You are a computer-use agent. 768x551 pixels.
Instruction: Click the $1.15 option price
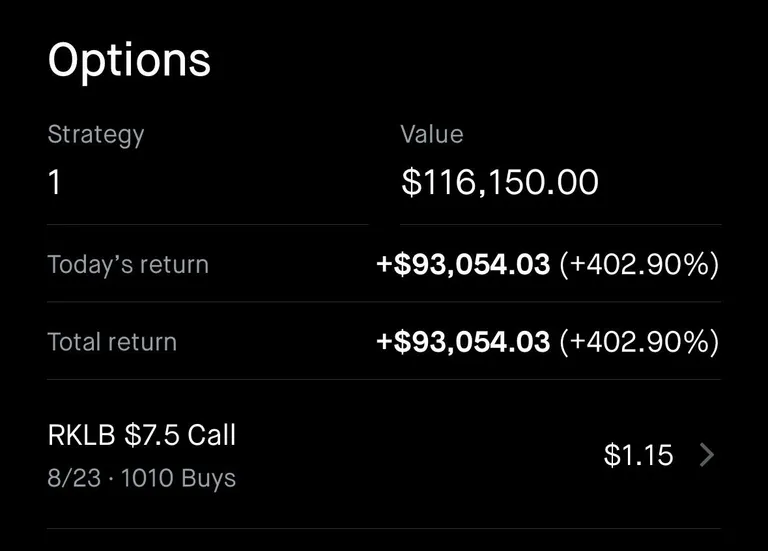coord(639,456)
